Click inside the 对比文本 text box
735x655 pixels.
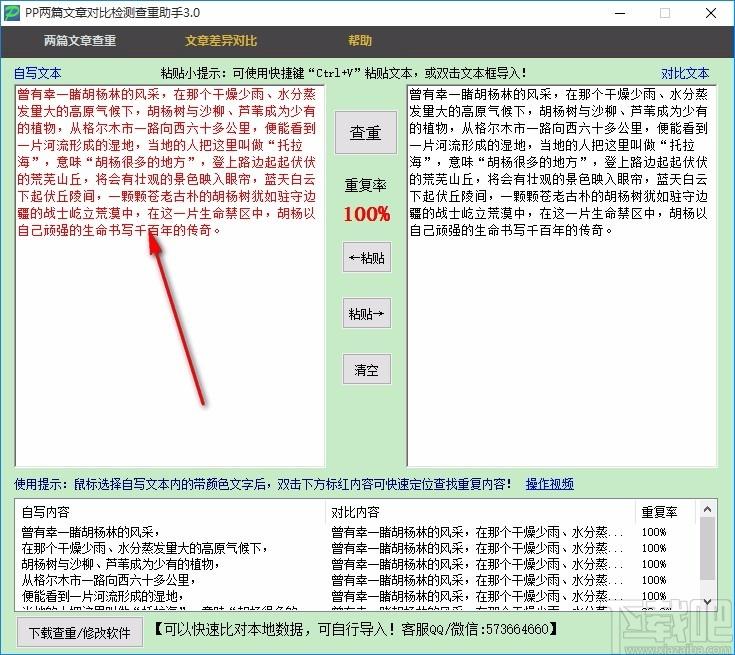[562, 276]
